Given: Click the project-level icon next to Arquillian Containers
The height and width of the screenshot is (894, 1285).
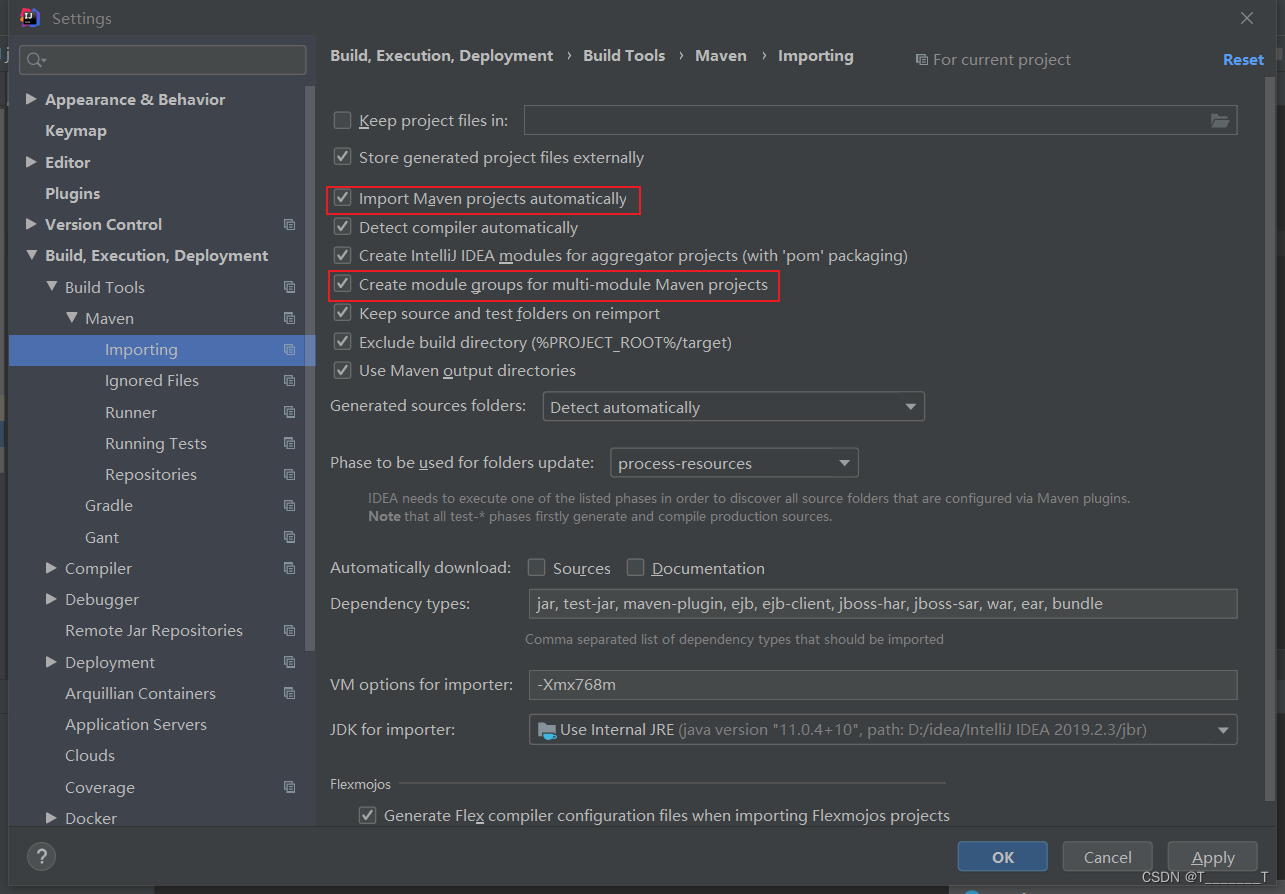Looking at the screenshot, I should (289, 693).
